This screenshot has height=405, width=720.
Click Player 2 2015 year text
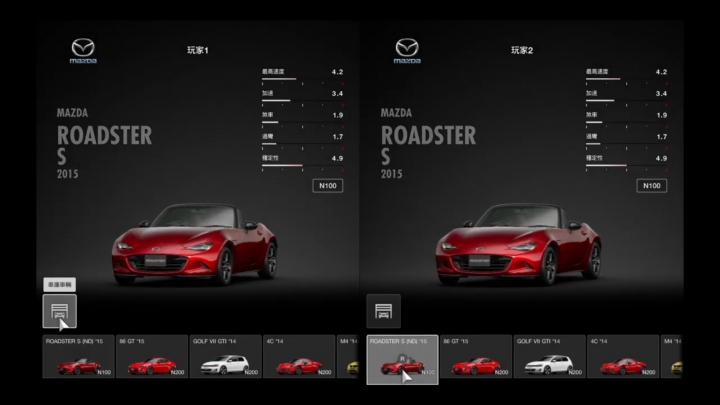(x=391, y=174)
